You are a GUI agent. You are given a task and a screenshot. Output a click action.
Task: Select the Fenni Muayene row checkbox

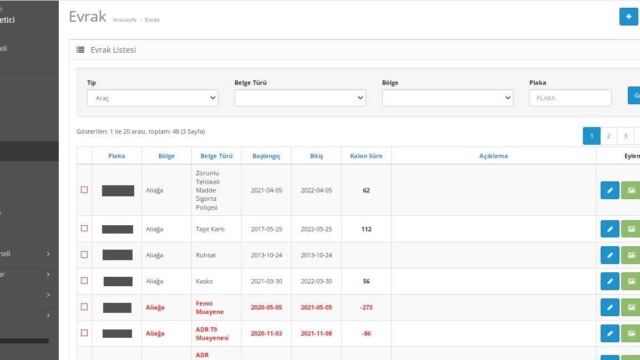coord(84,307)
